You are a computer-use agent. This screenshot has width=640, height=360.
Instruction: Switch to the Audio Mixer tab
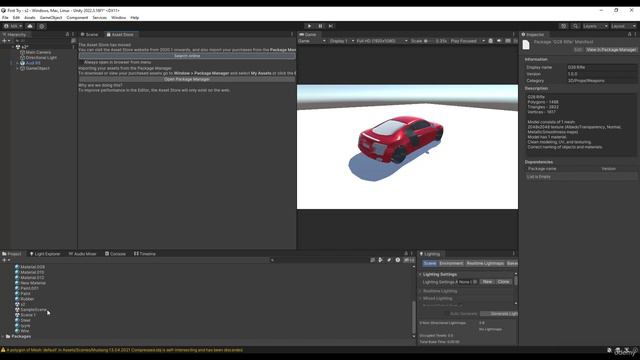tap(82, 254)
